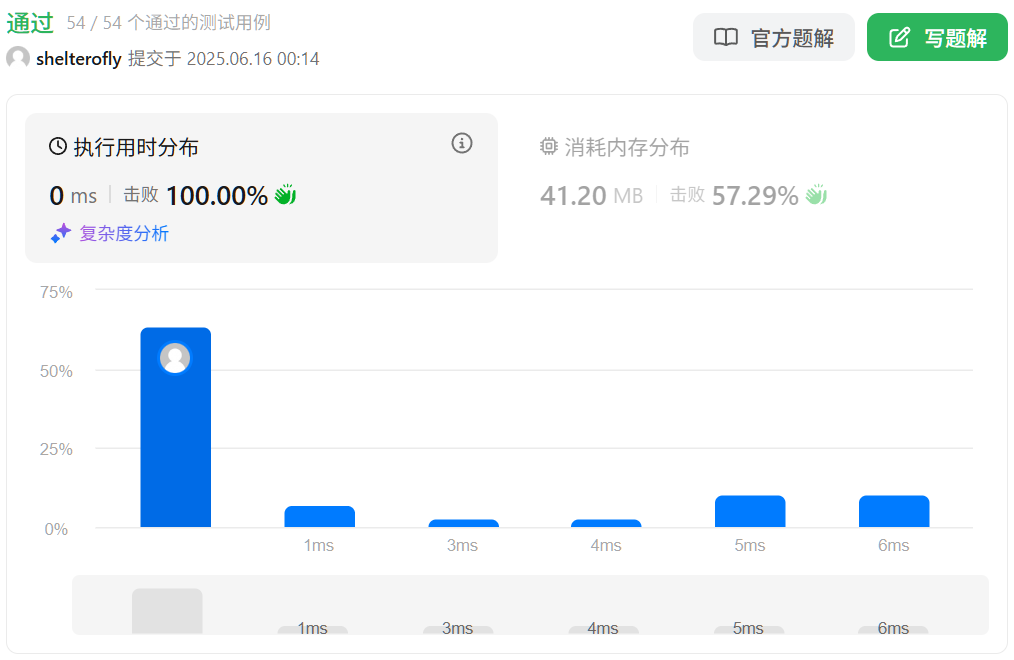Click the 0 ms runtime value
The width and height of the screenshot is (1014, 660).
point(73,195)
